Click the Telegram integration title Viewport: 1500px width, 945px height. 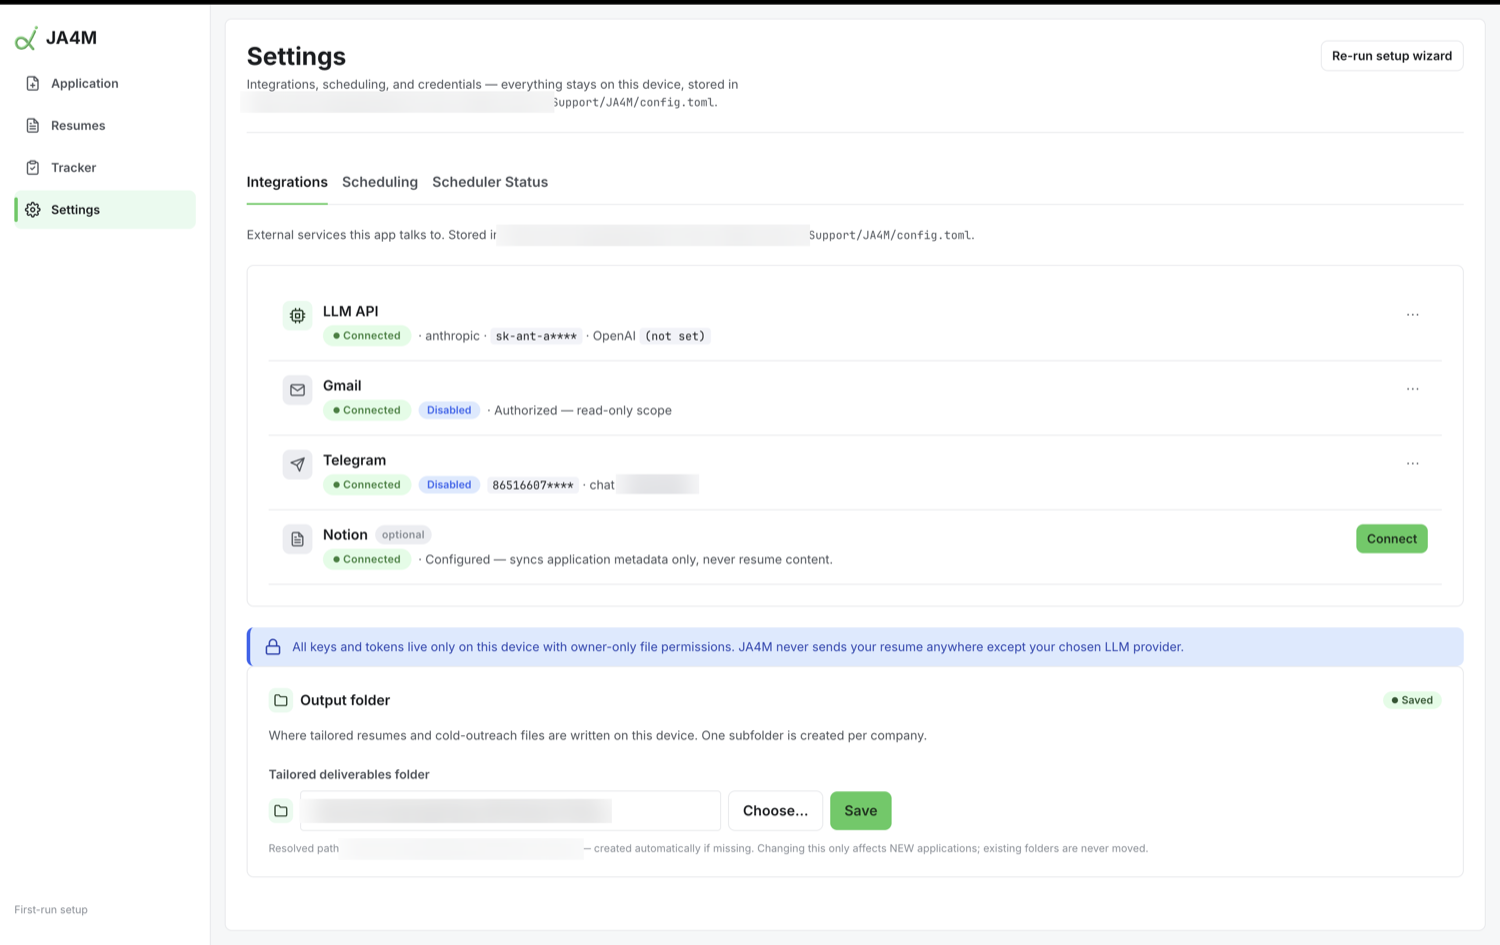click(354, 460)
